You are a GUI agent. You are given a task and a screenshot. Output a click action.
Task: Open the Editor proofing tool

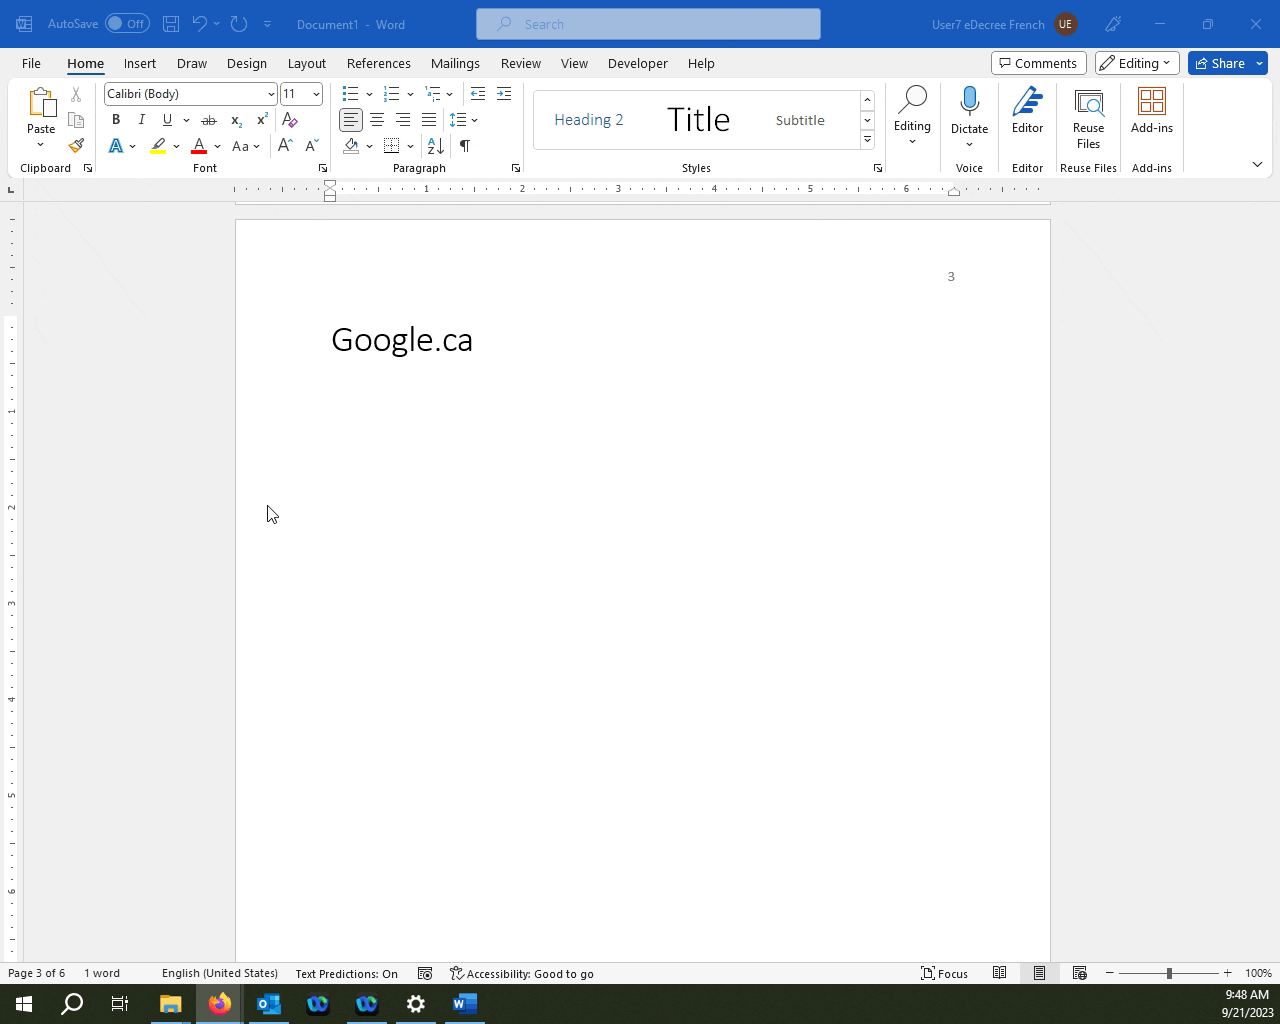1027,110
